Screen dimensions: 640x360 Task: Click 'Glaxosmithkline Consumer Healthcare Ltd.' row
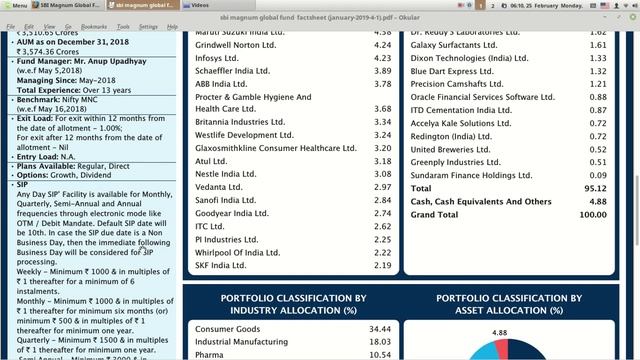(293, 148)
